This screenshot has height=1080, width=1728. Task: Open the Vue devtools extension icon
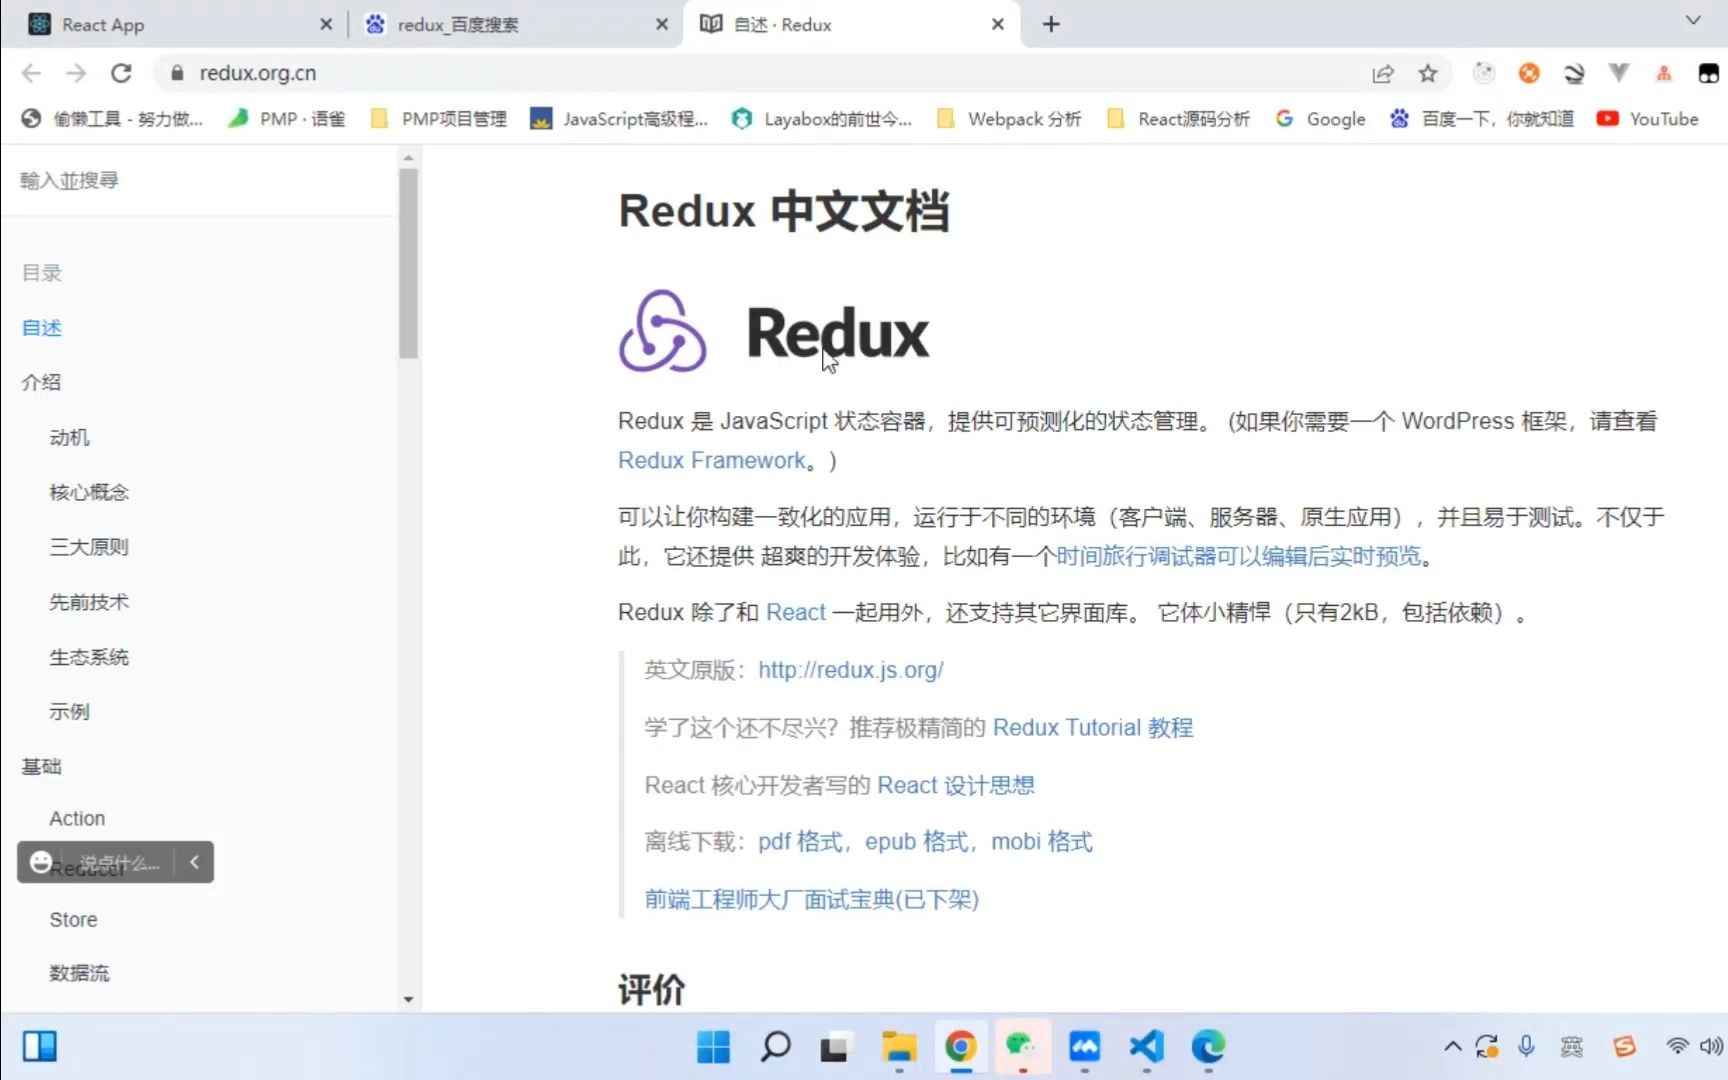click(1619, 72)
